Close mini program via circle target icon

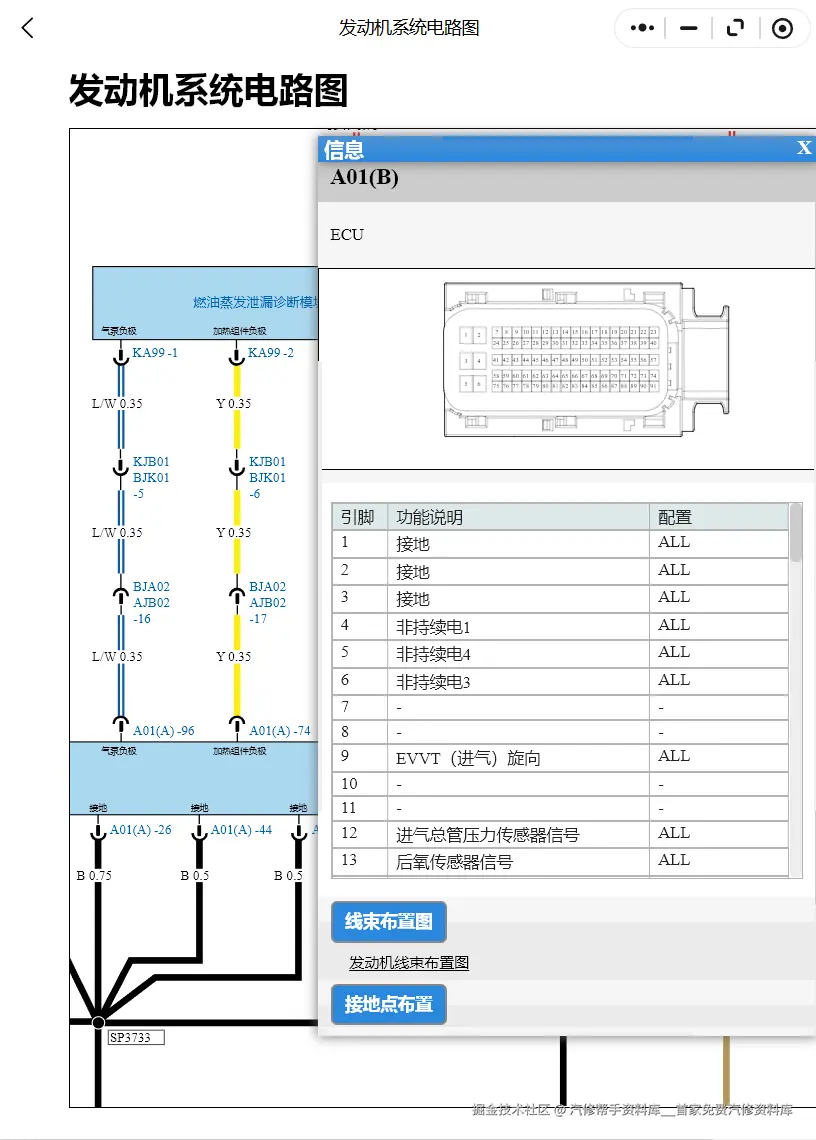pos(783,28)
